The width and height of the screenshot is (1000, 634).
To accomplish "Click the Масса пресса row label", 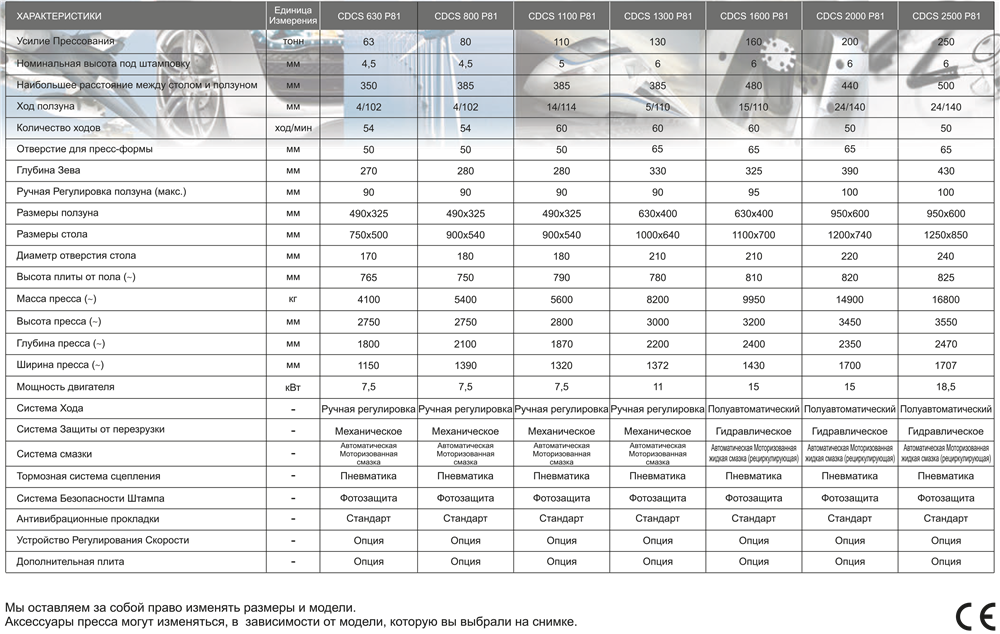I will (56, 299).
